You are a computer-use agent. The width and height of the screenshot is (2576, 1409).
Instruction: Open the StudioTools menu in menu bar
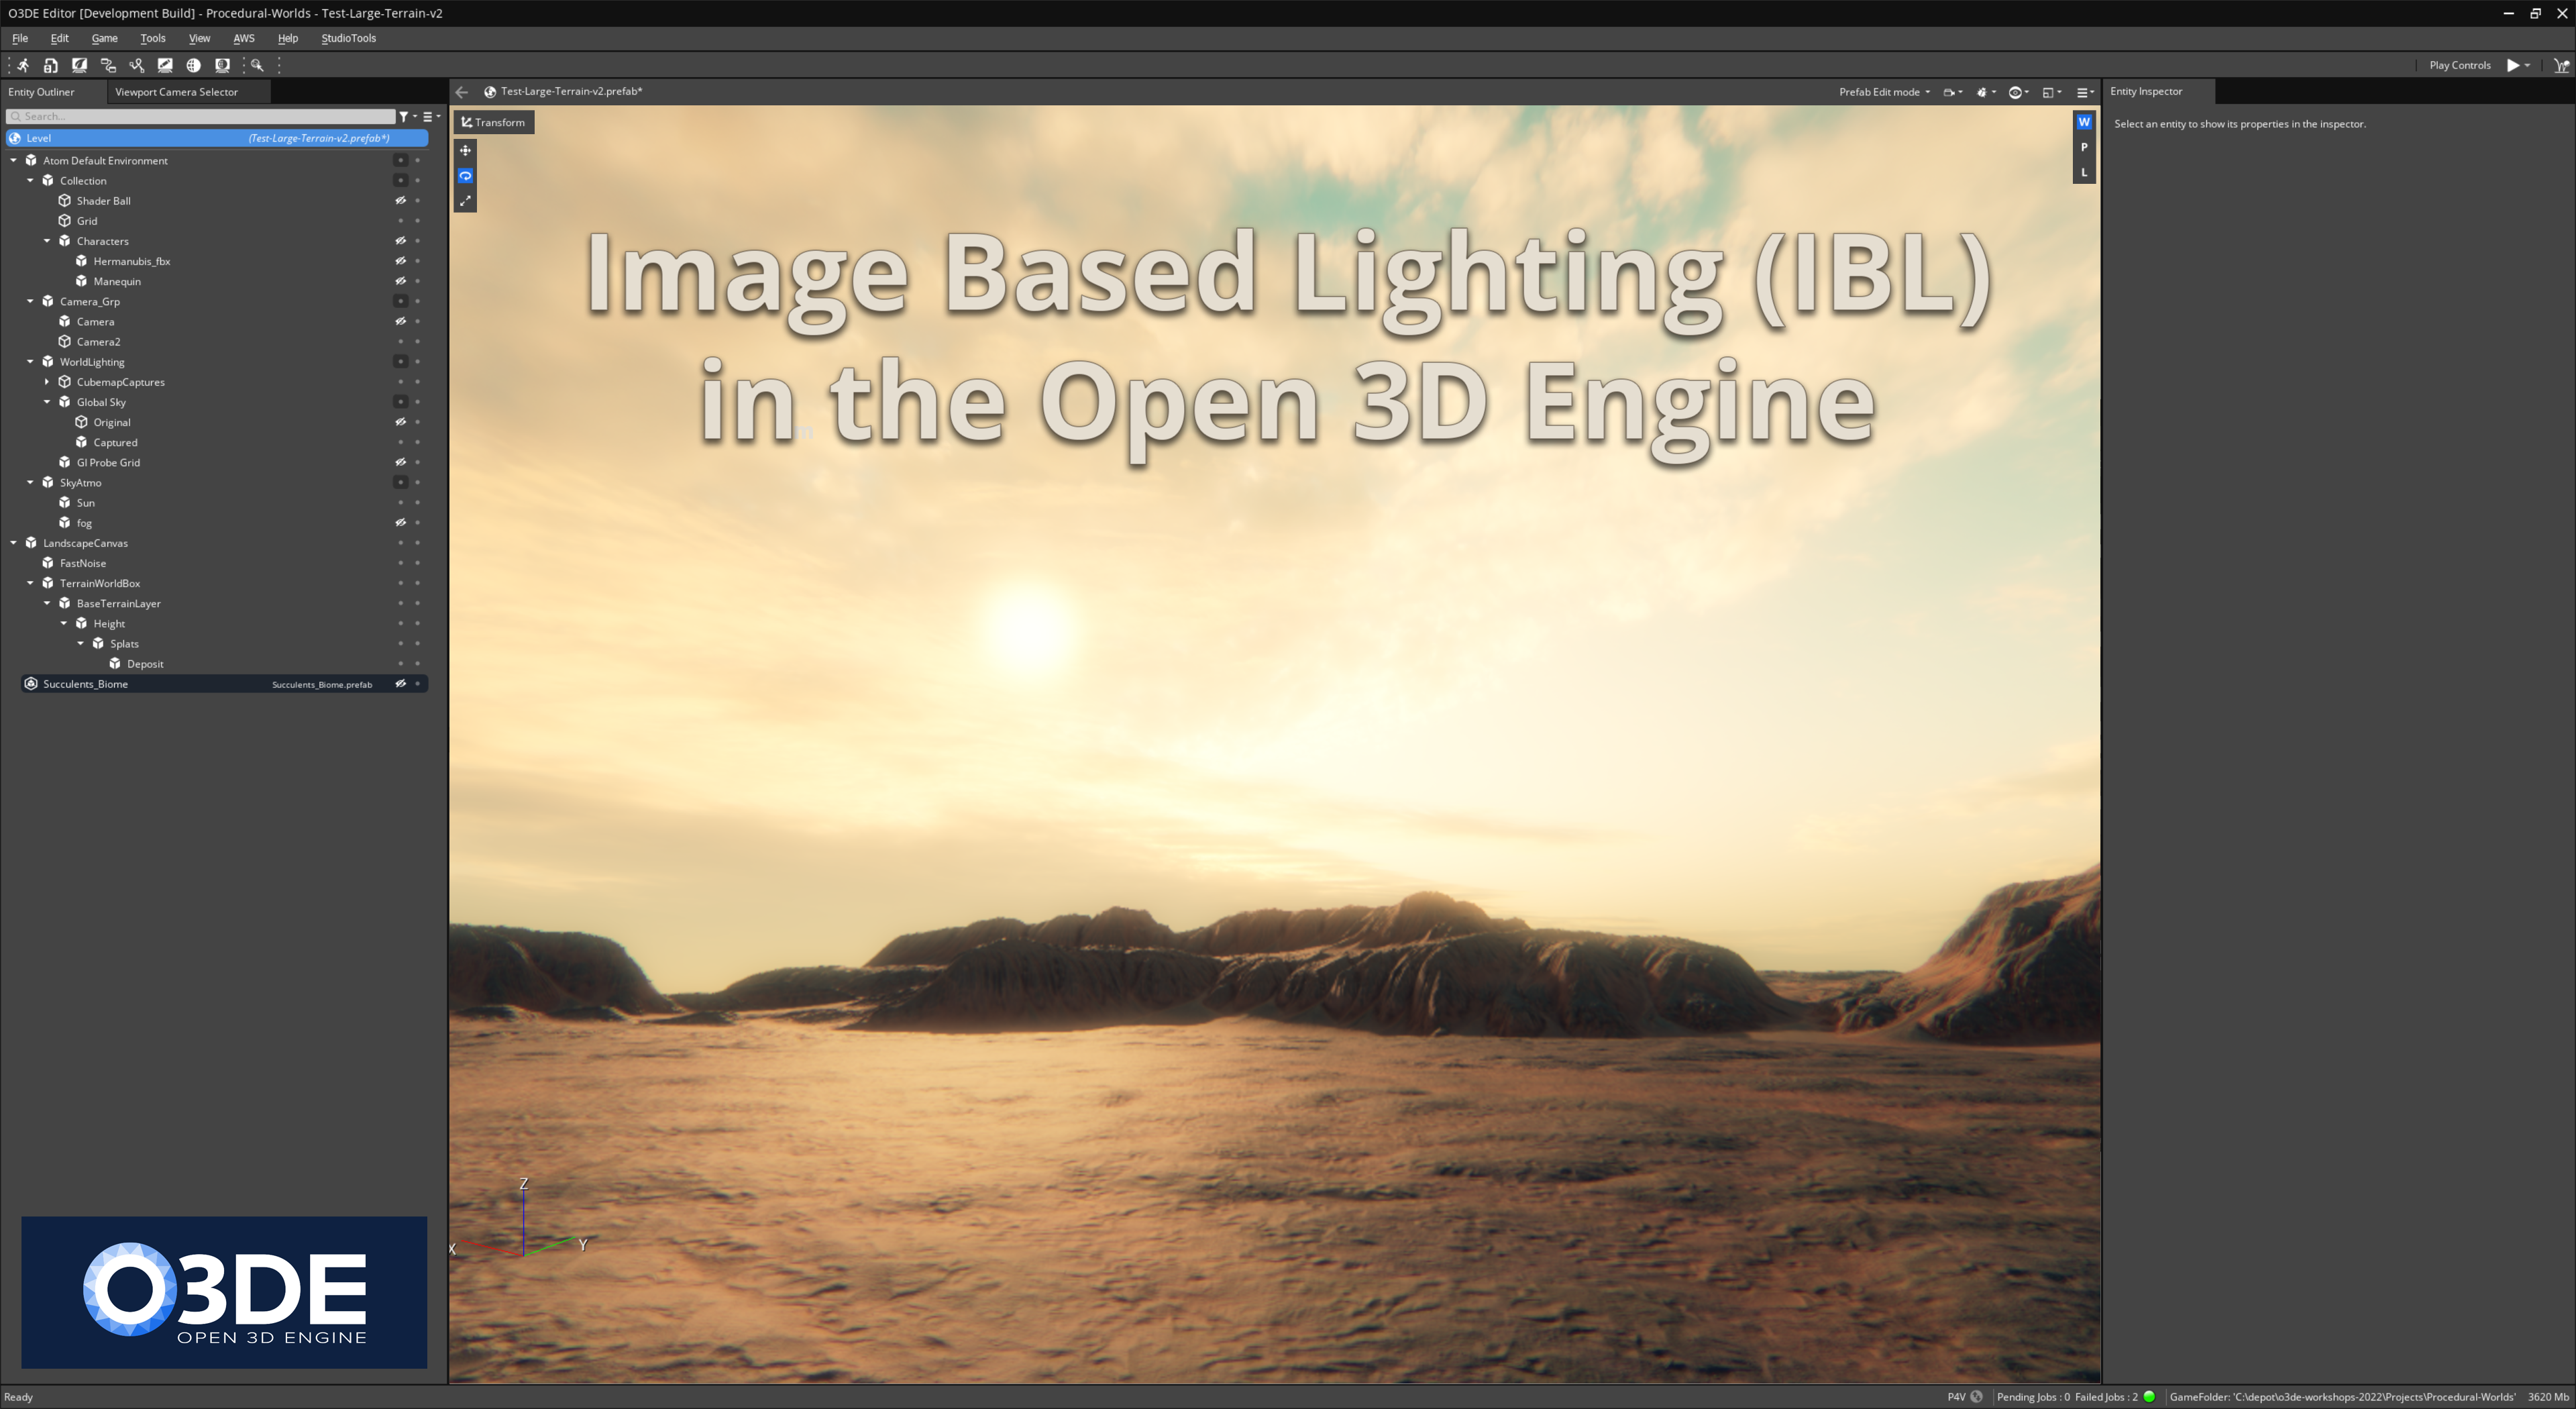point(347,38)
